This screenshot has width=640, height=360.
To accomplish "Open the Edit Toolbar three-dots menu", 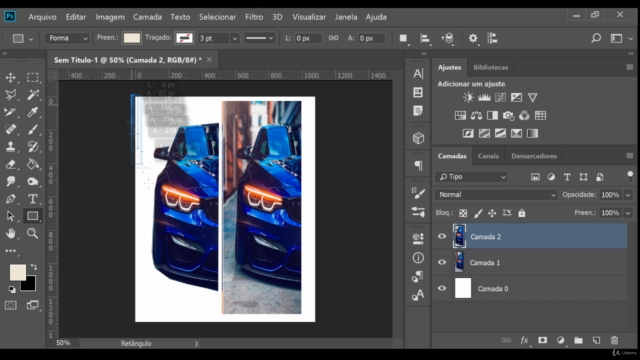I will pos(11,251).
